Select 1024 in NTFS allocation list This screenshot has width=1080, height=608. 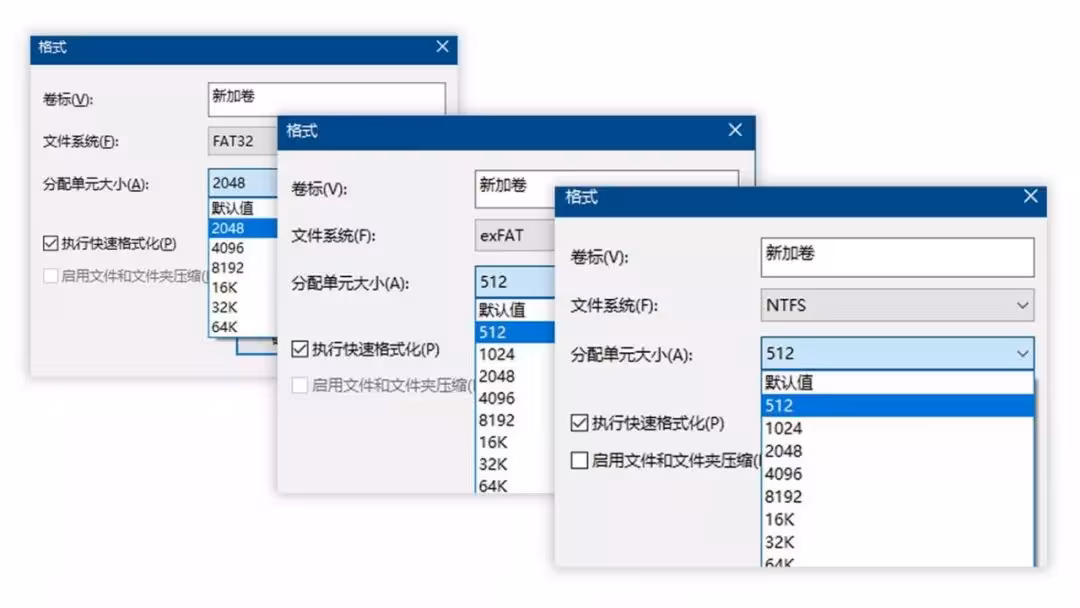(897, 428)
